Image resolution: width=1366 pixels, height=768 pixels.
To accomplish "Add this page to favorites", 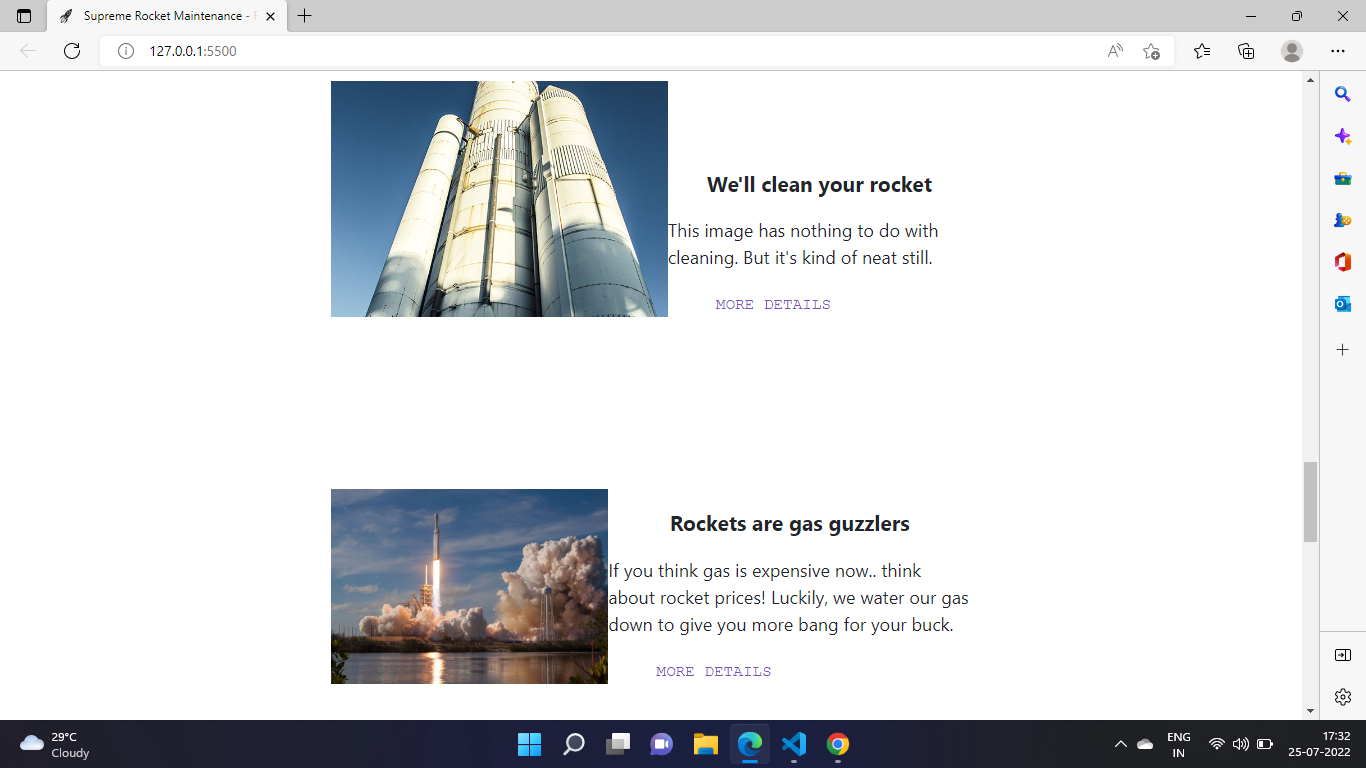I will 1150,50.
